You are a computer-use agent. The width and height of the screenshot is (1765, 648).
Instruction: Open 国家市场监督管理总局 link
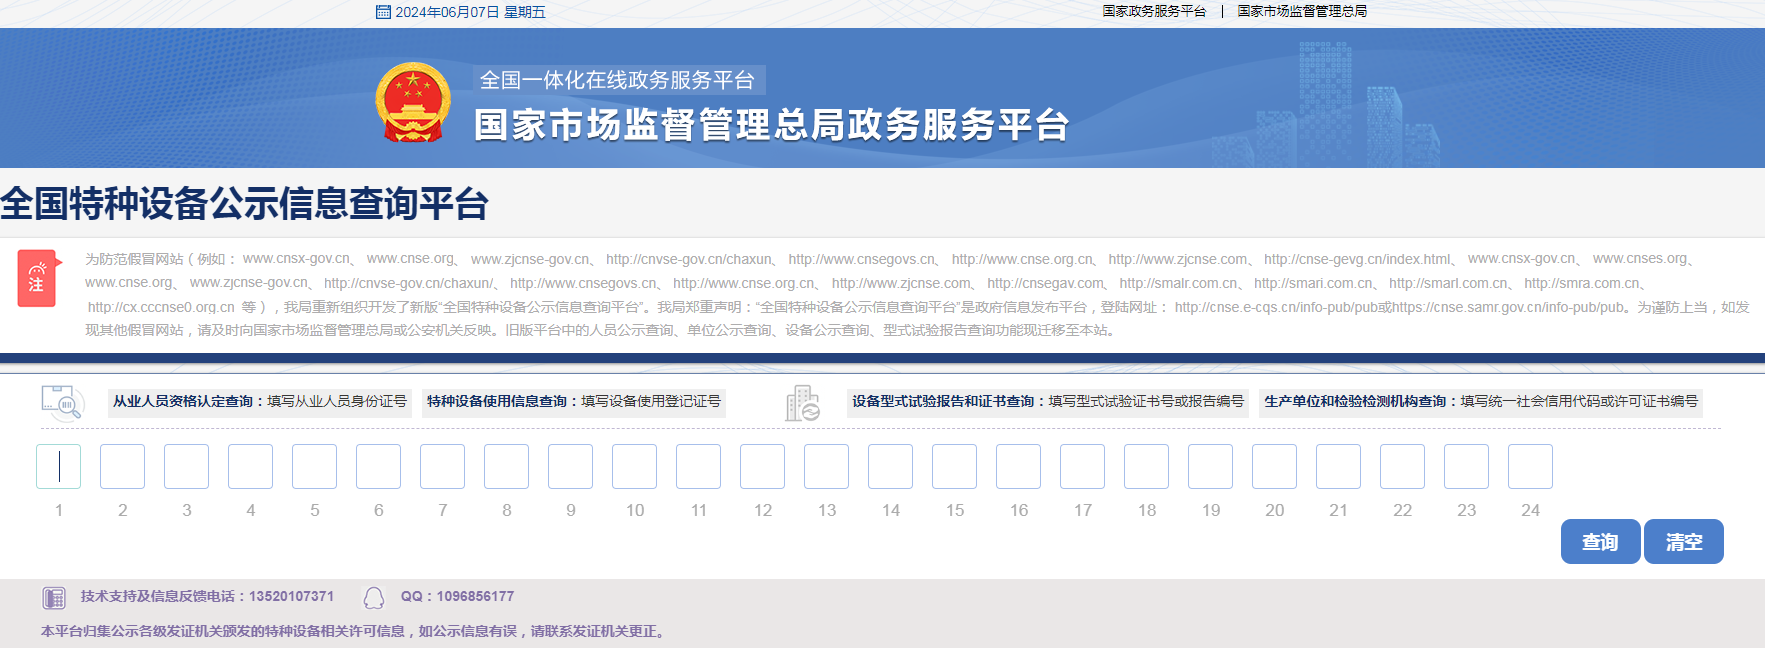(1302, 11)
